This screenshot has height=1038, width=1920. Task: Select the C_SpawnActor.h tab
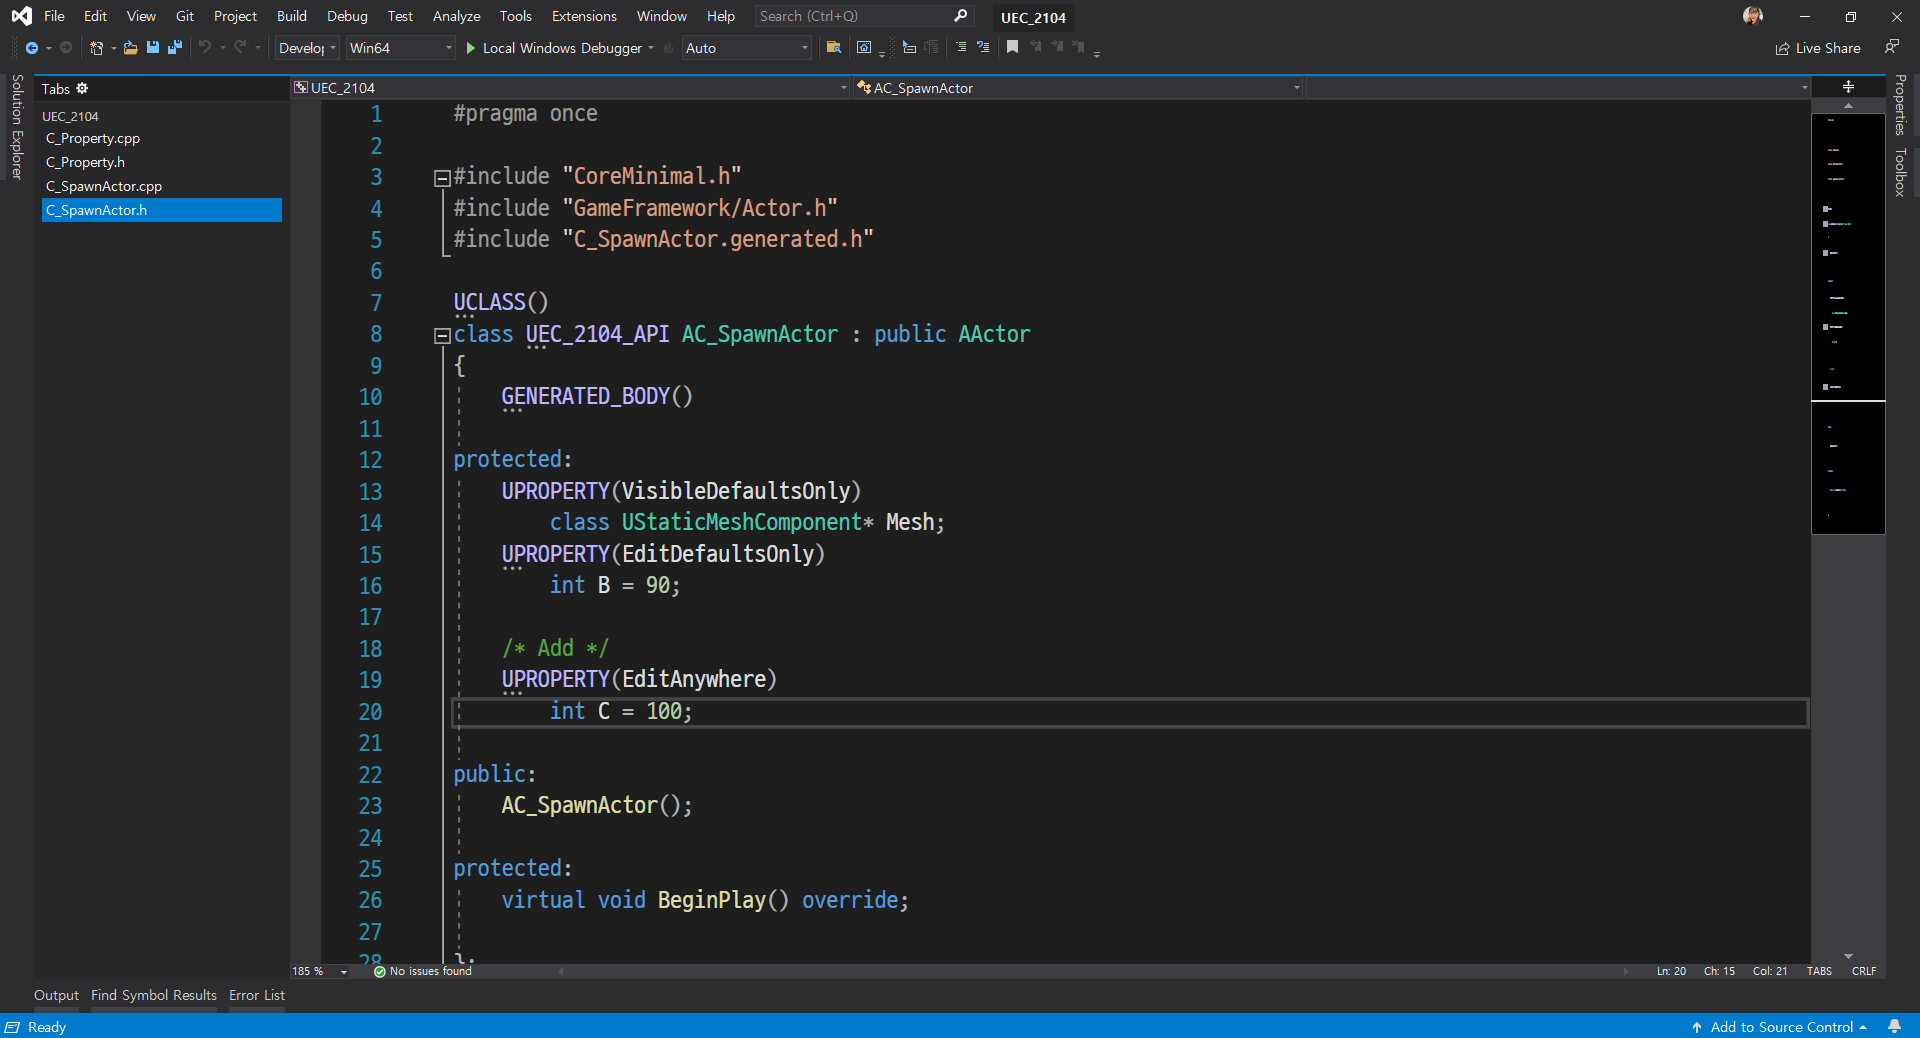161,210
